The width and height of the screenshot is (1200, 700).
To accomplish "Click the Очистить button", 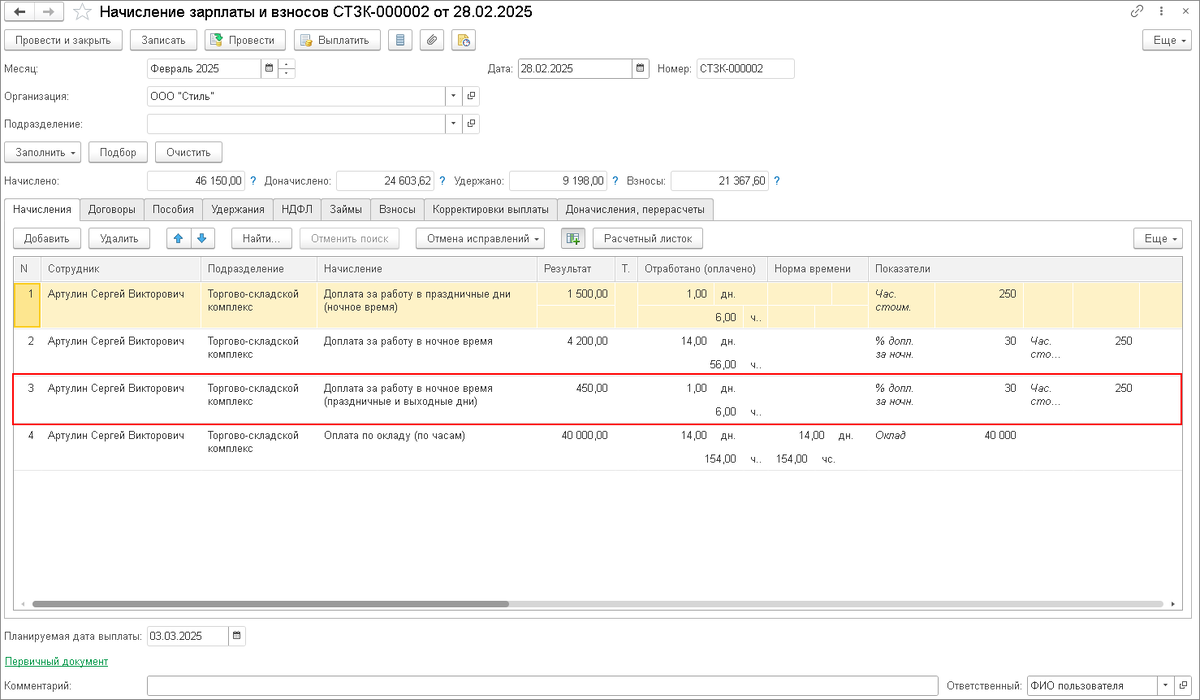I will tap(189, 152).
